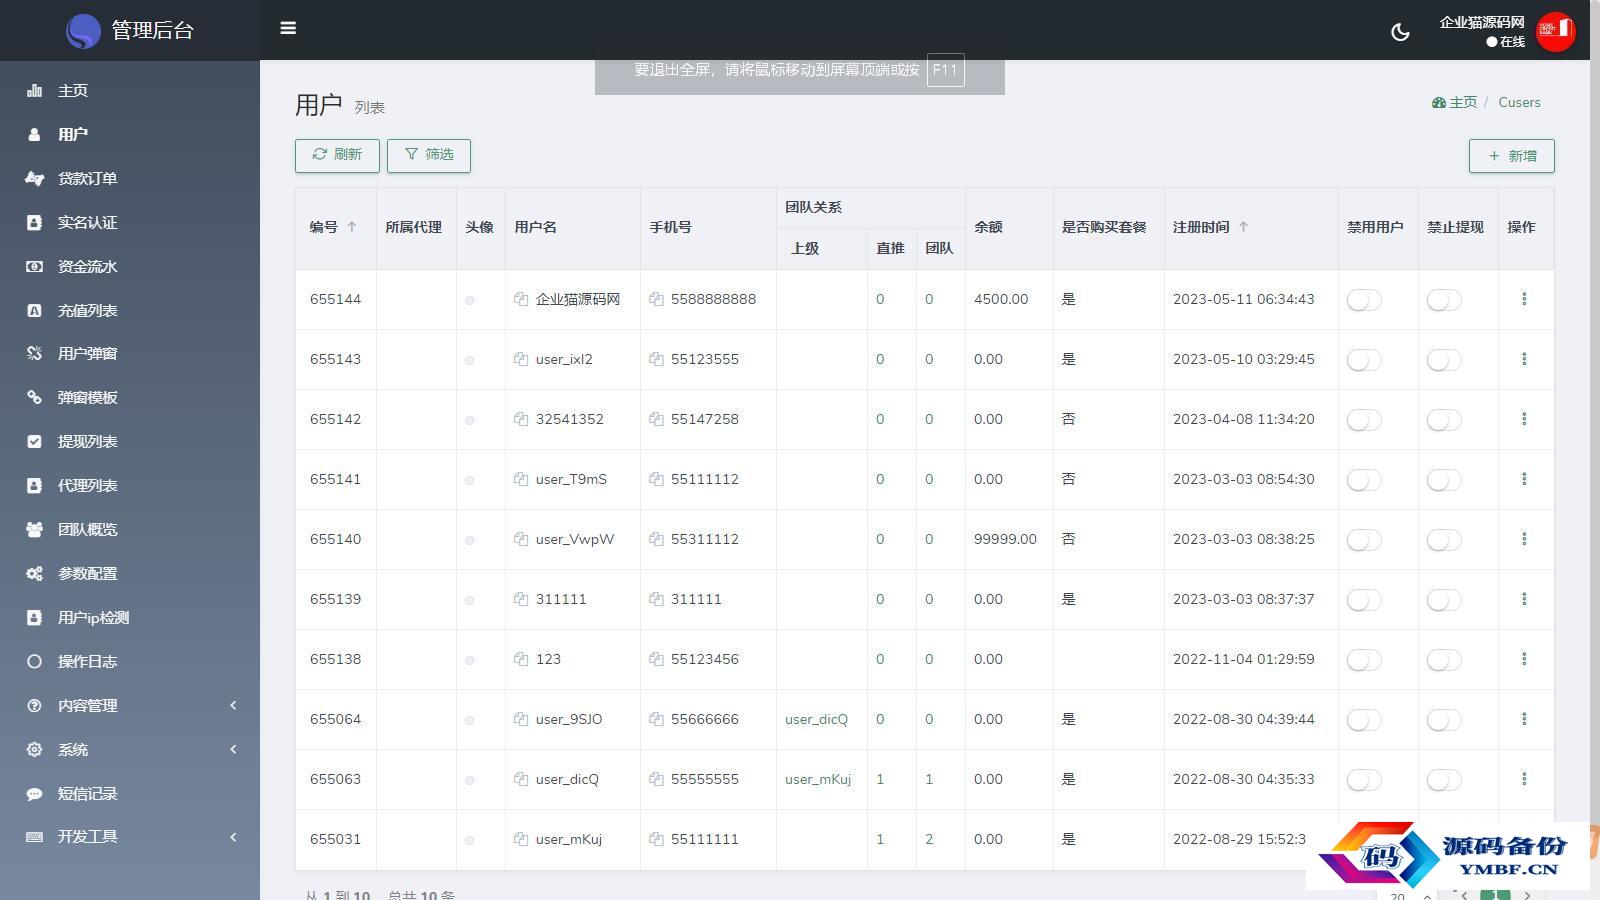Copy phone 55311112 using its copy icon
1600x900 pixels.
click(x=656, y=539)
